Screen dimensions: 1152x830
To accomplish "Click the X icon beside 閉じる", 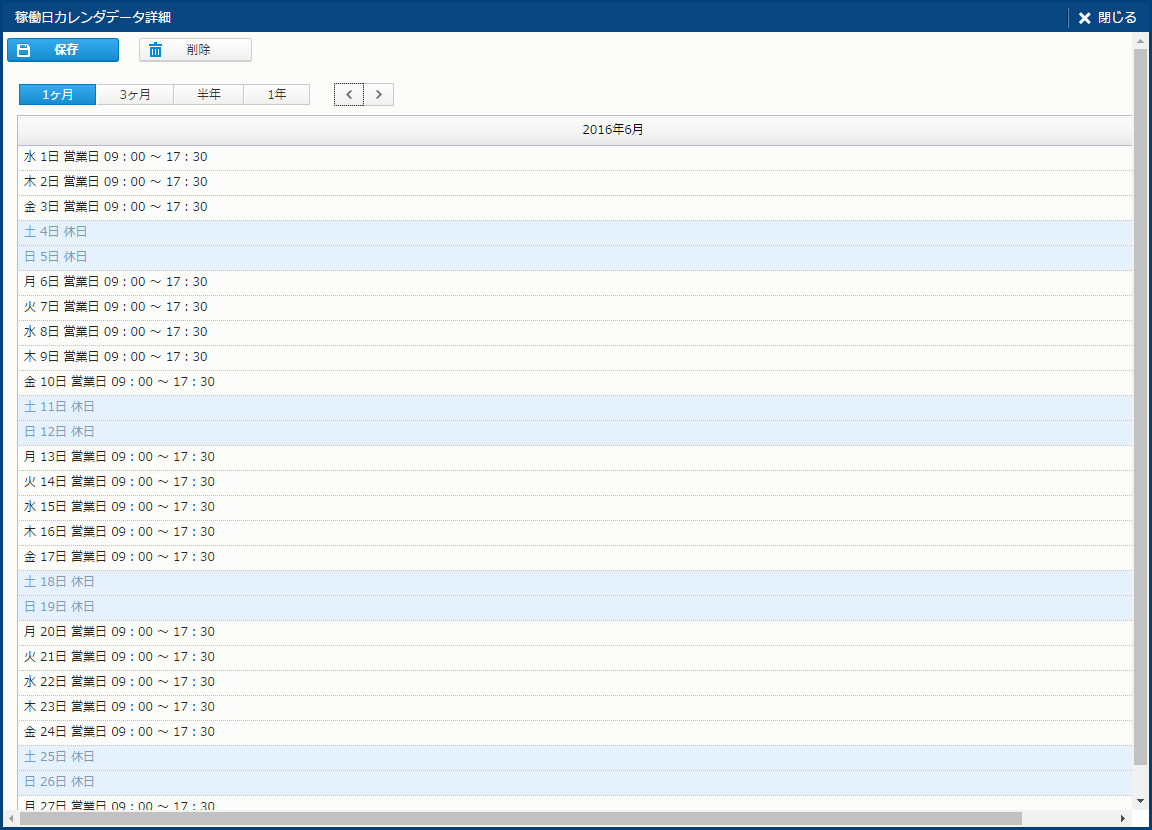I will click(1084, 18).
